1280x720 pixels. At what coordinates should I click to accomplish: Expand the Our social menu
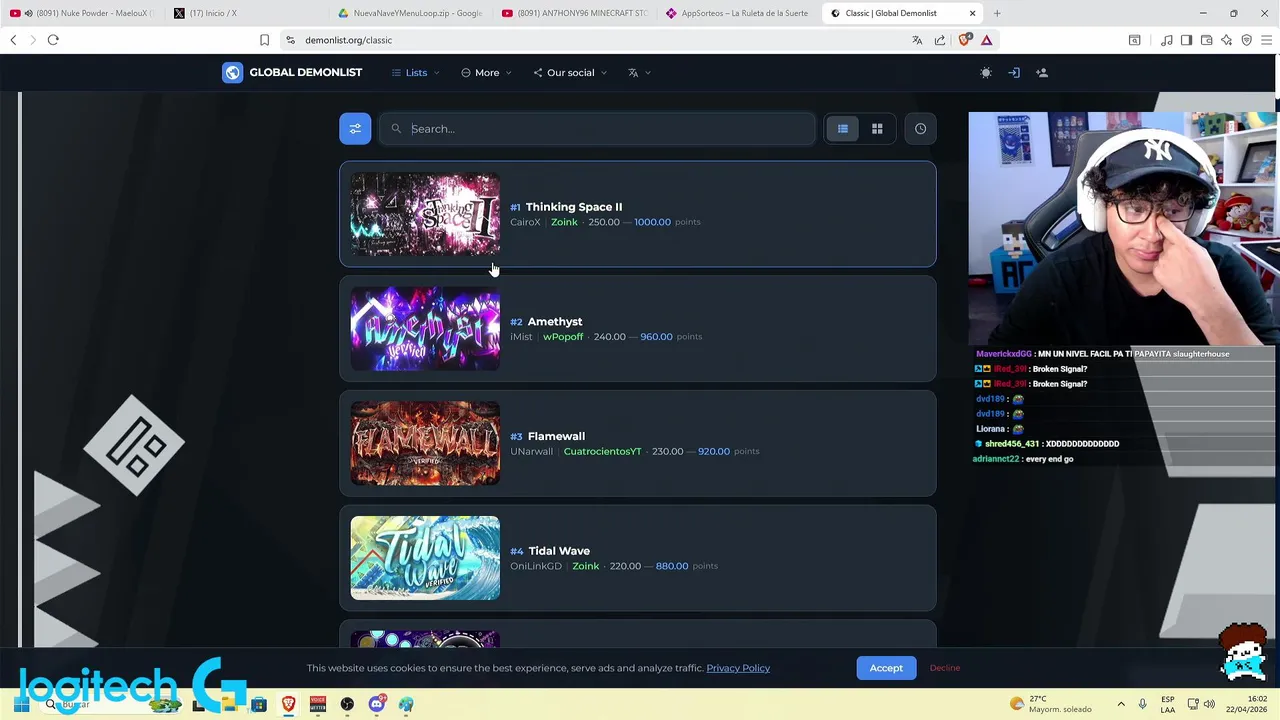tap(570, 73)
